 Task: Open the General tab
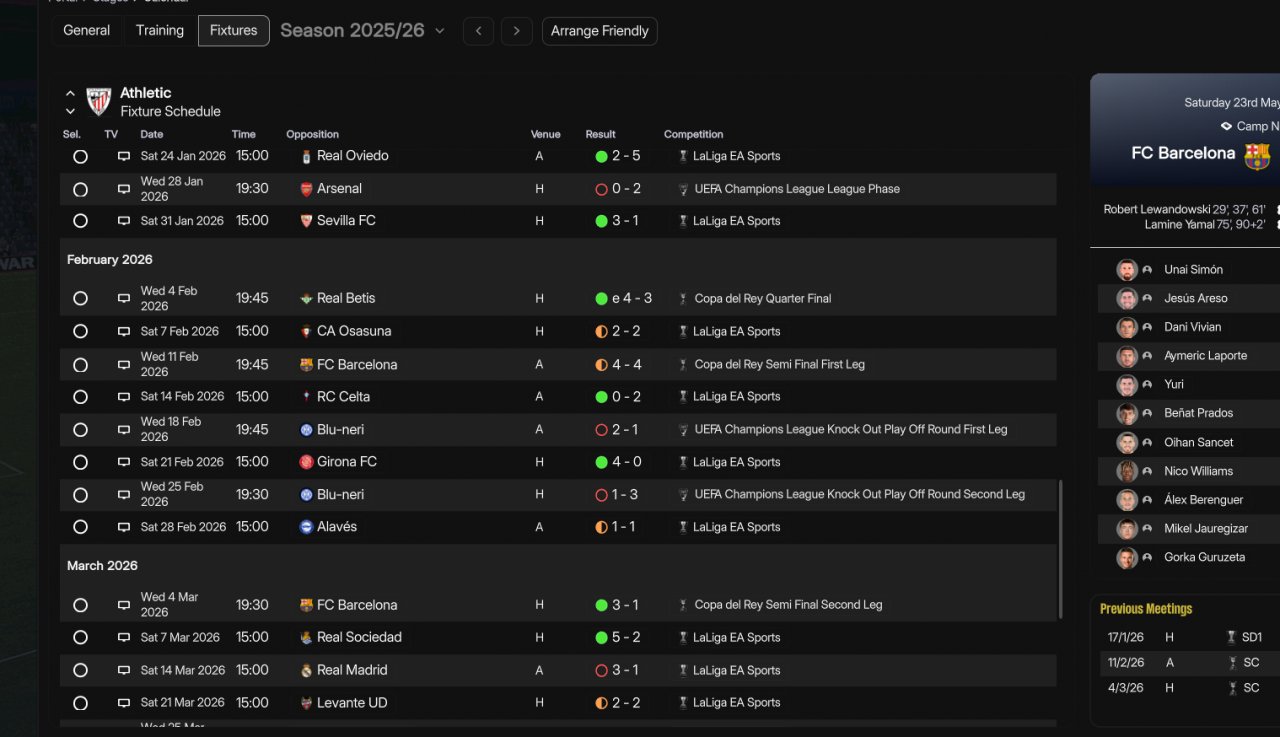87,31
